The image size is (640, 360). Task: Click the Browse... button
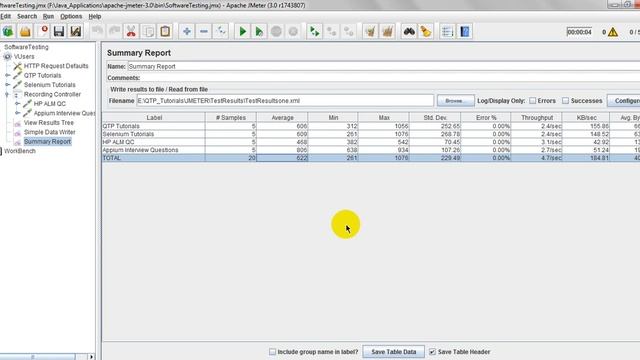point(456,100)
